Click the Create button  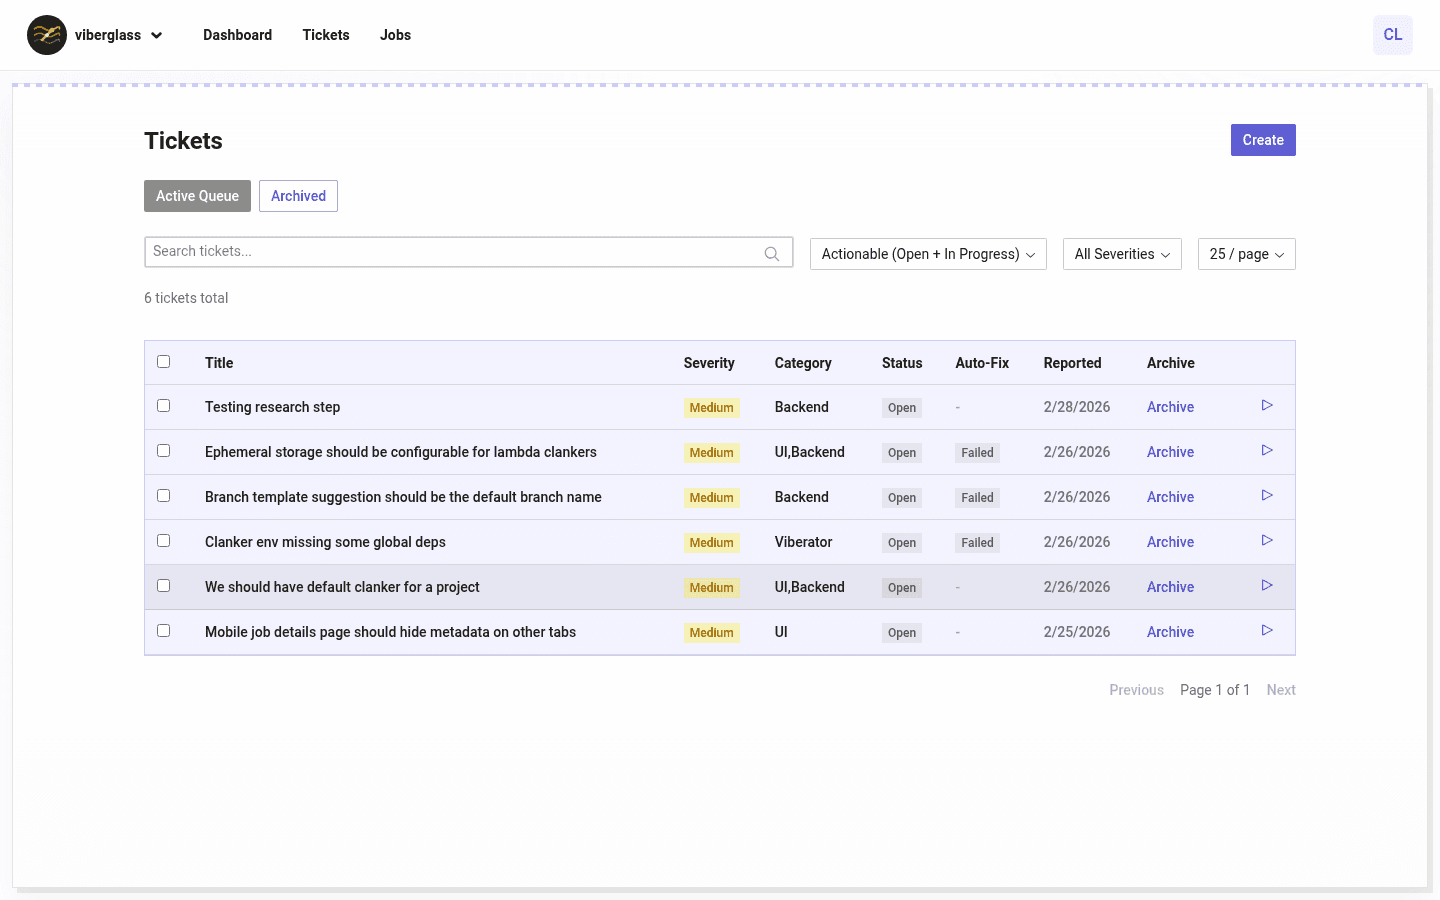(x=1262, y=139)
